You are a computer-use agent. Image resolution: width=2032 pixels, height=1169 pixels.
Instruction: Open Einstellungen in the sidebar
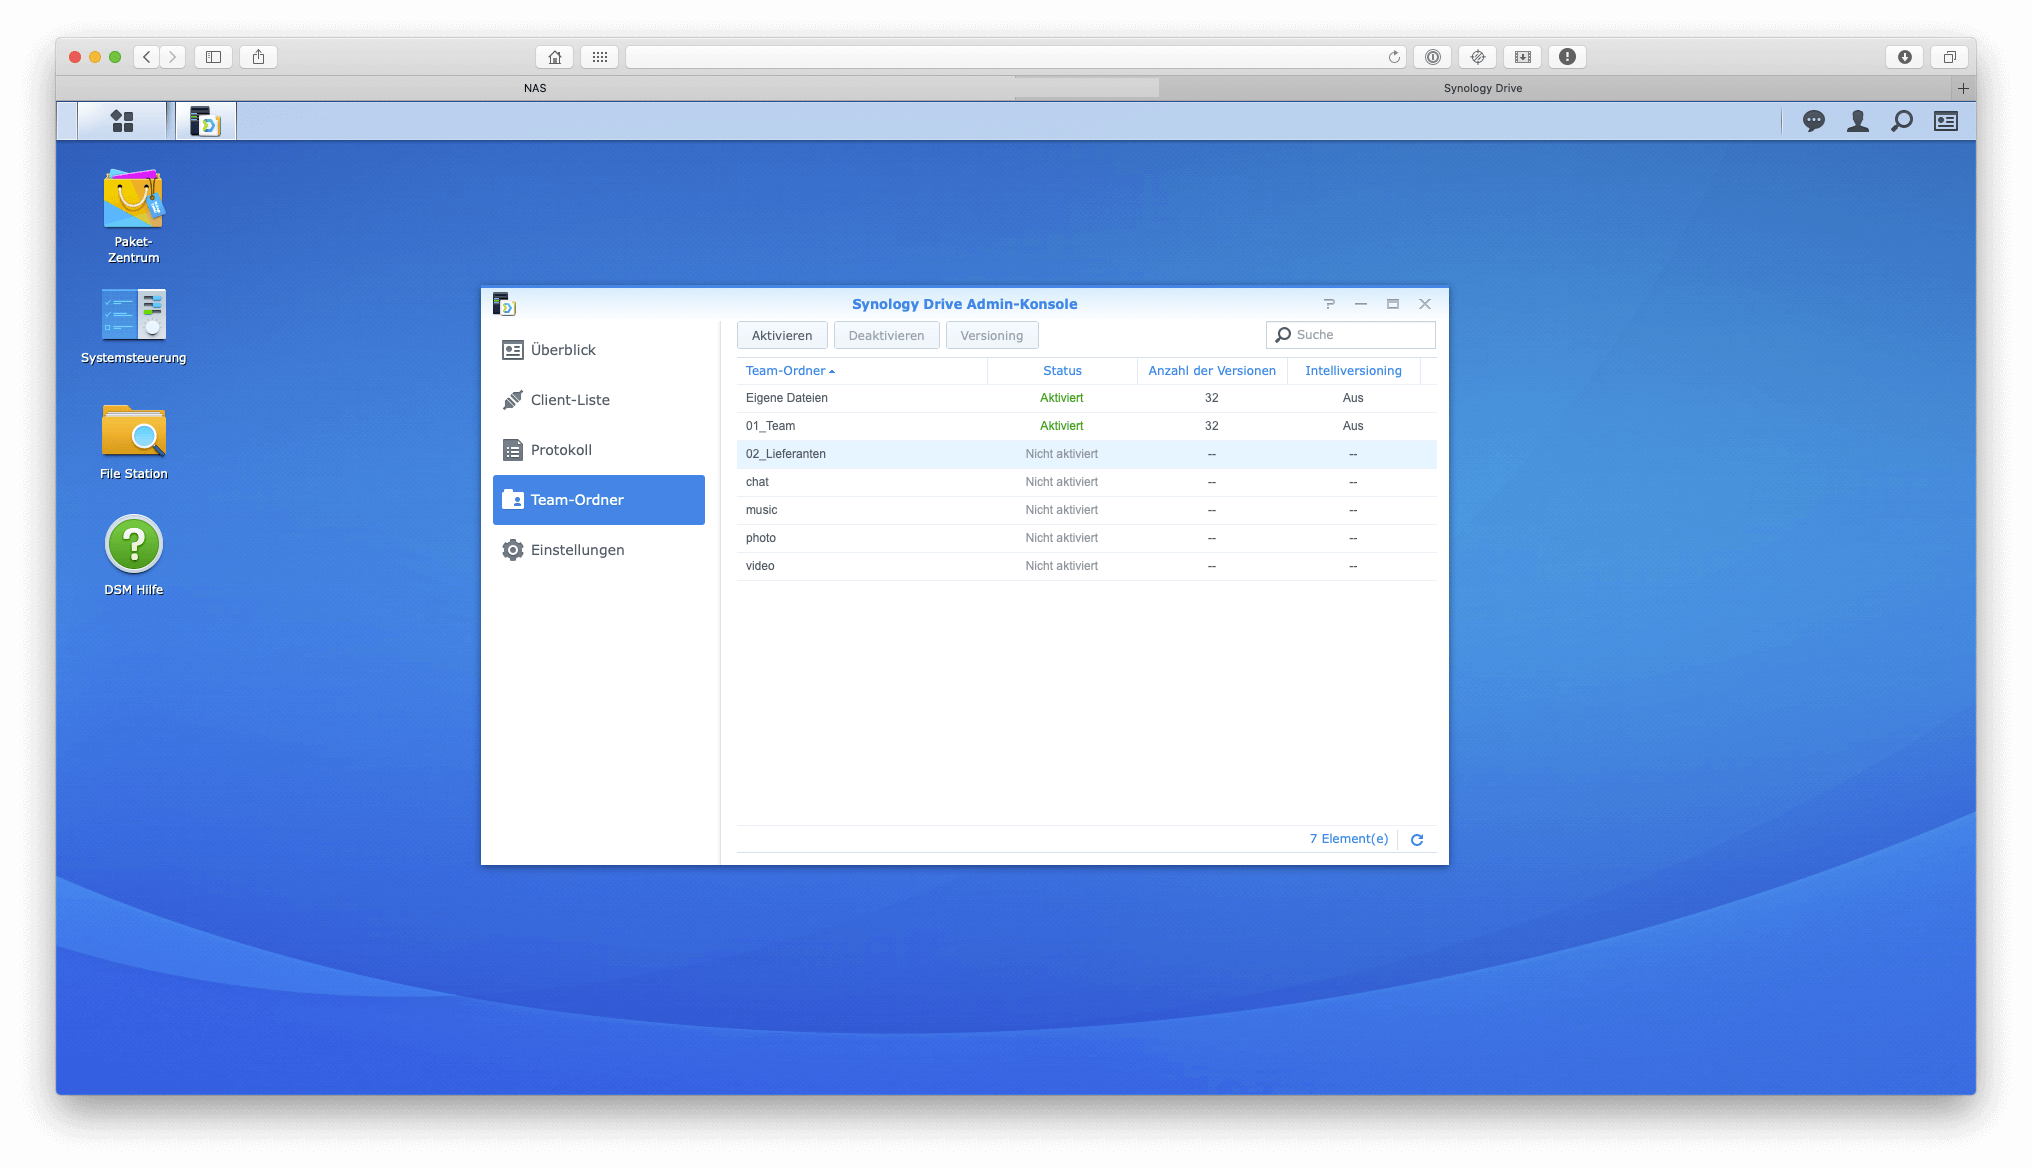[x=599, y=550]
